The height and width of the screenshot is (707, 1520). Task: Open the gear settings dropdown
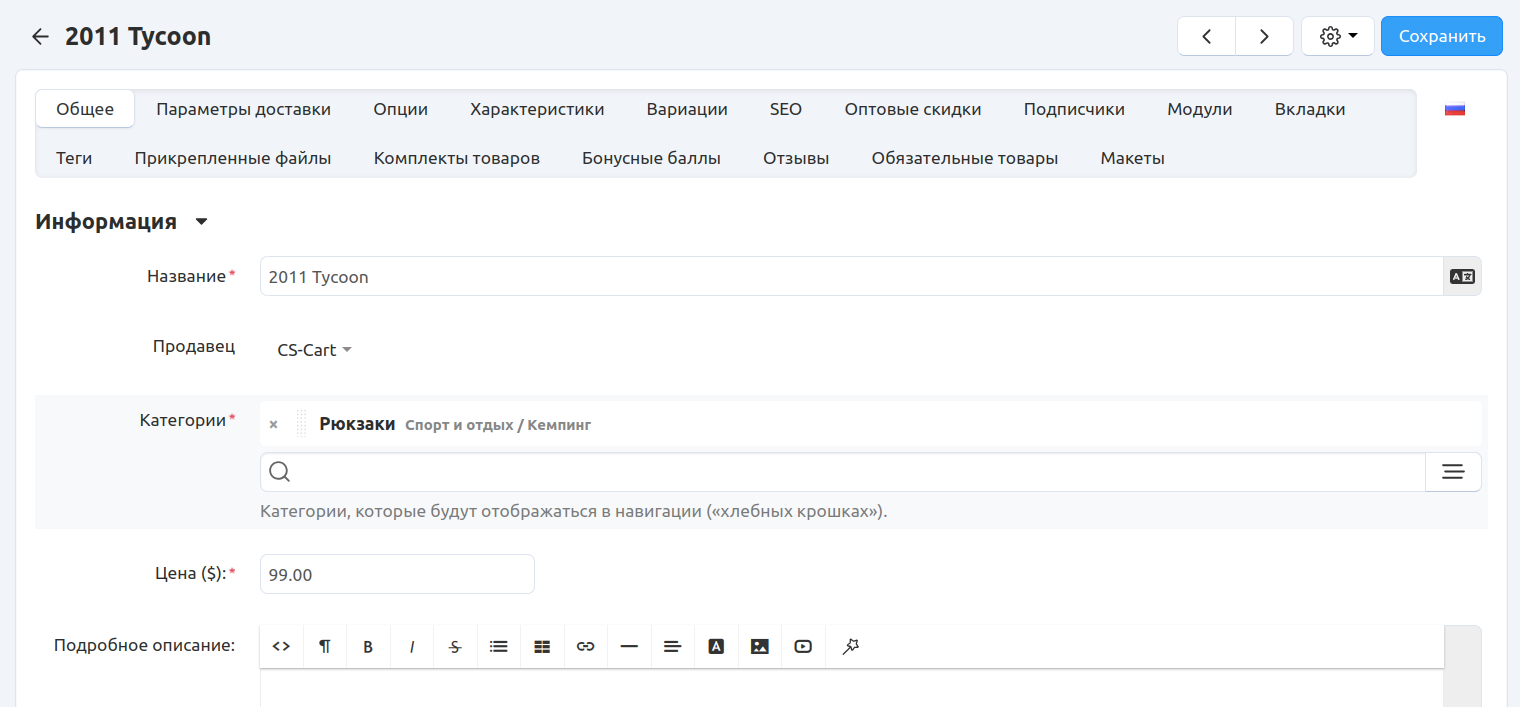point(1337,36)
